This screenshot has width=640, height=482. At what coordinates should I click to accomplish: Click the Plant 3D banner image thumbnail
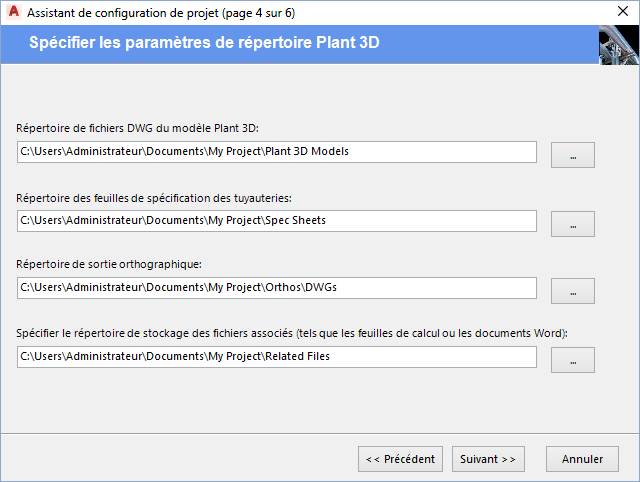point(618,46)
